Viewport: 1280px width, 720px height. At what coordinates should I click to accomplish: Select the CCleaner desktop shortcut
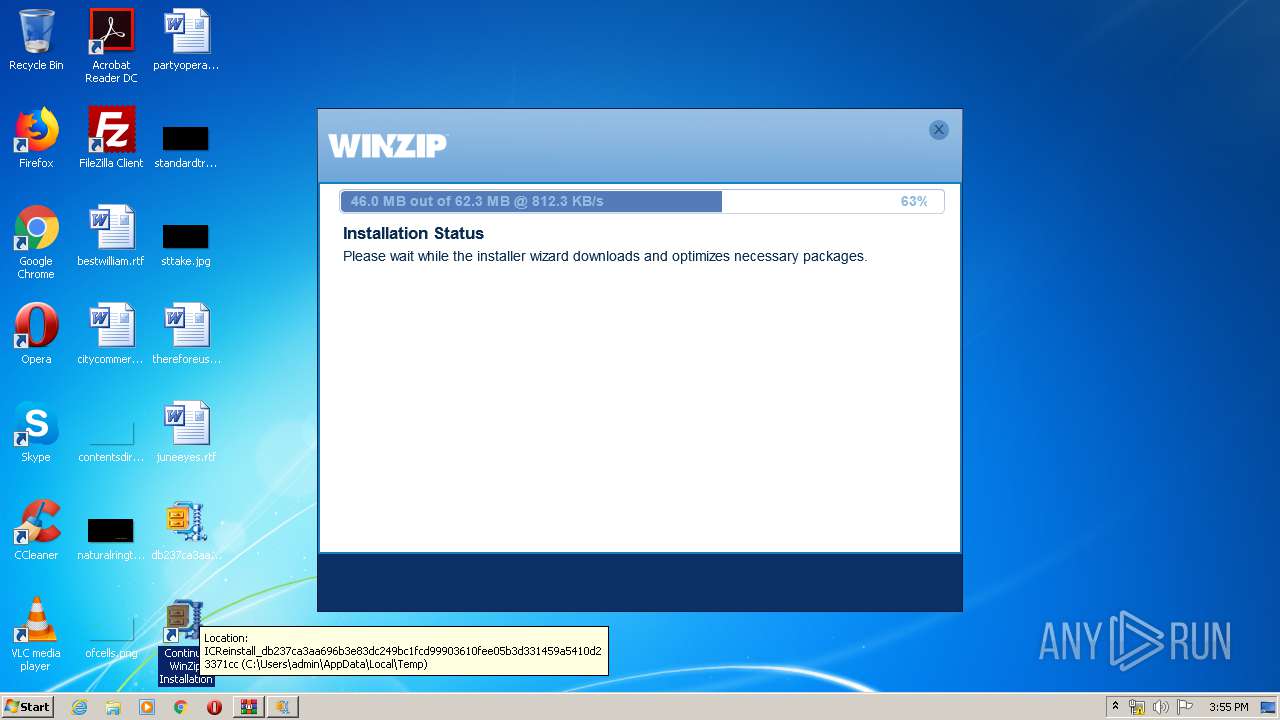pyautogui.click(x=36, y=530)
